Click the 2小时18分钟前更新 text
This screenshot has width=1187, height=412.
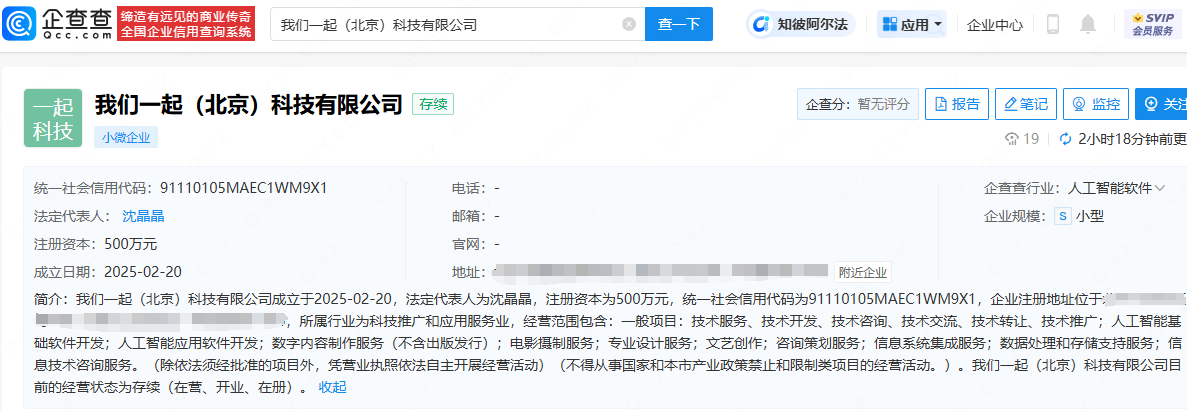1132,139
